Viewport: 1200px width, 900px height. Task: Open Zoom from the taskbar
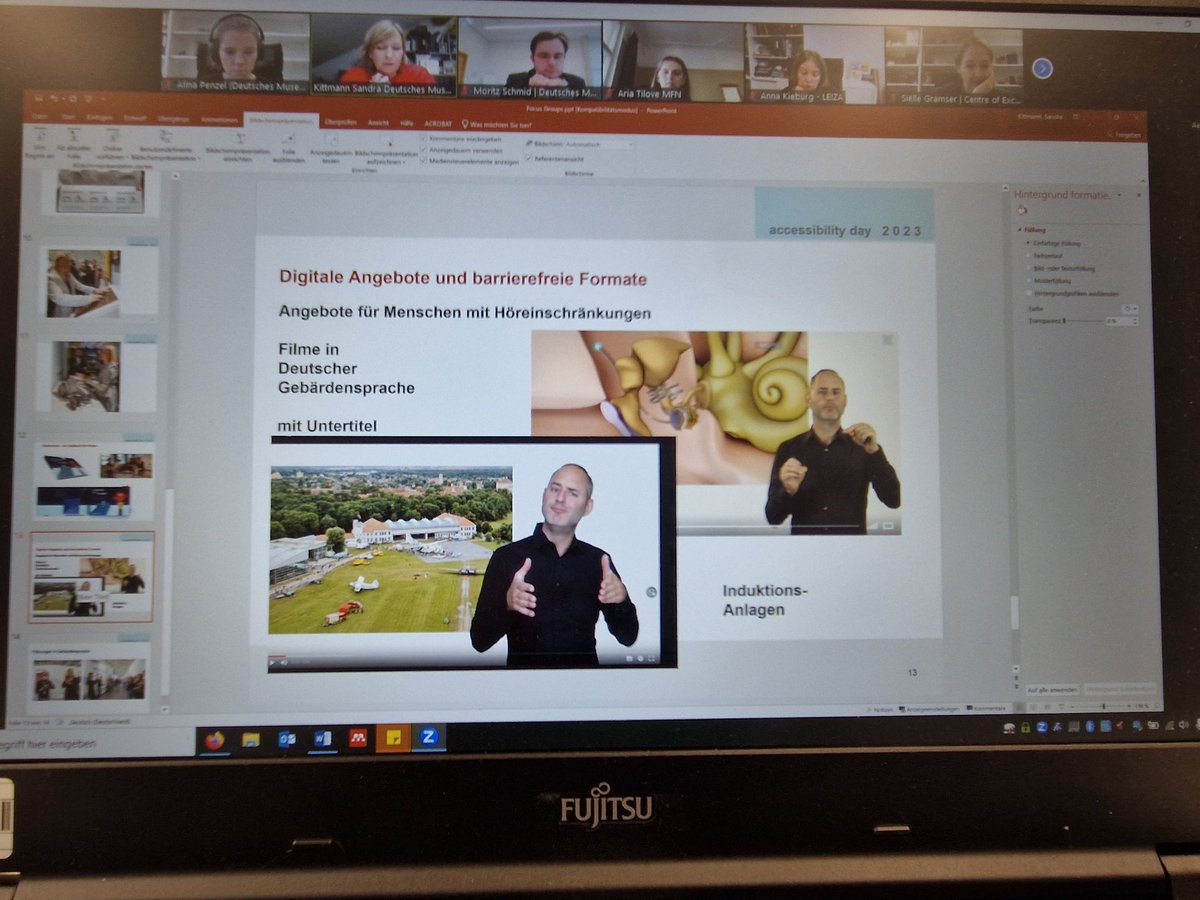429,738
